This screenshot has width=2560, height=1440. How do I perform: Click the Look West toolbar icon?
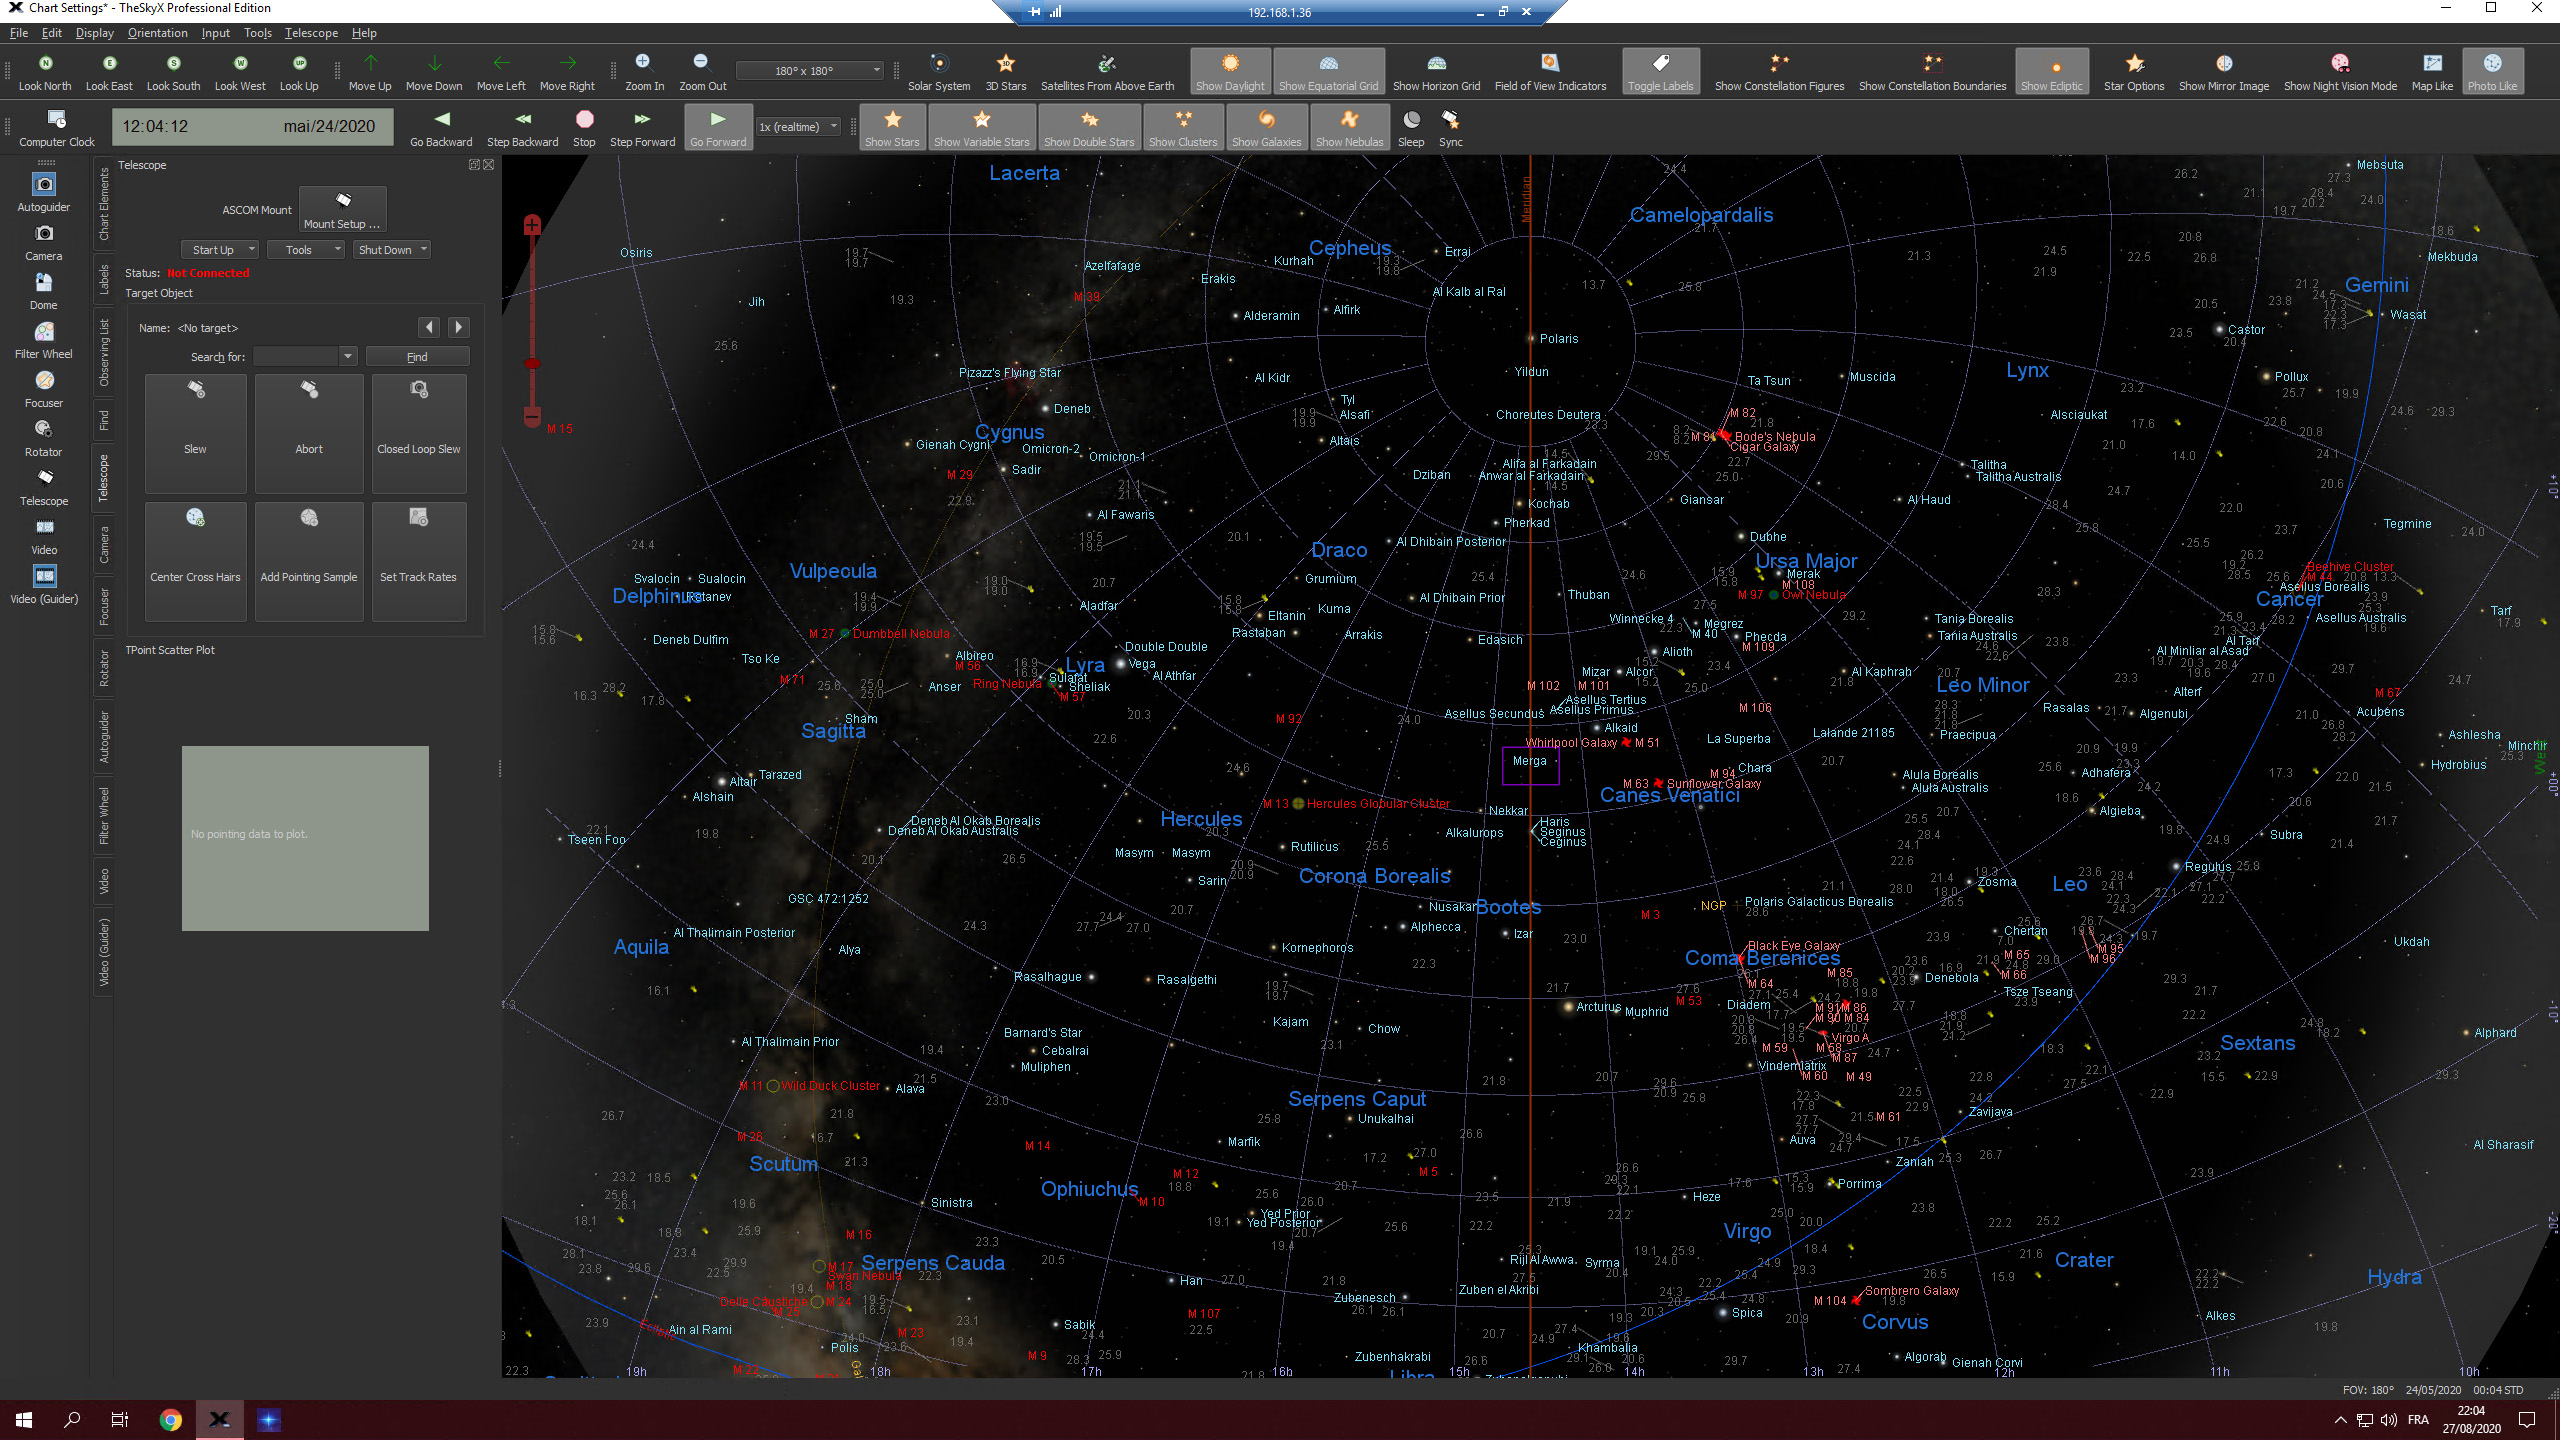click(240, 72)
